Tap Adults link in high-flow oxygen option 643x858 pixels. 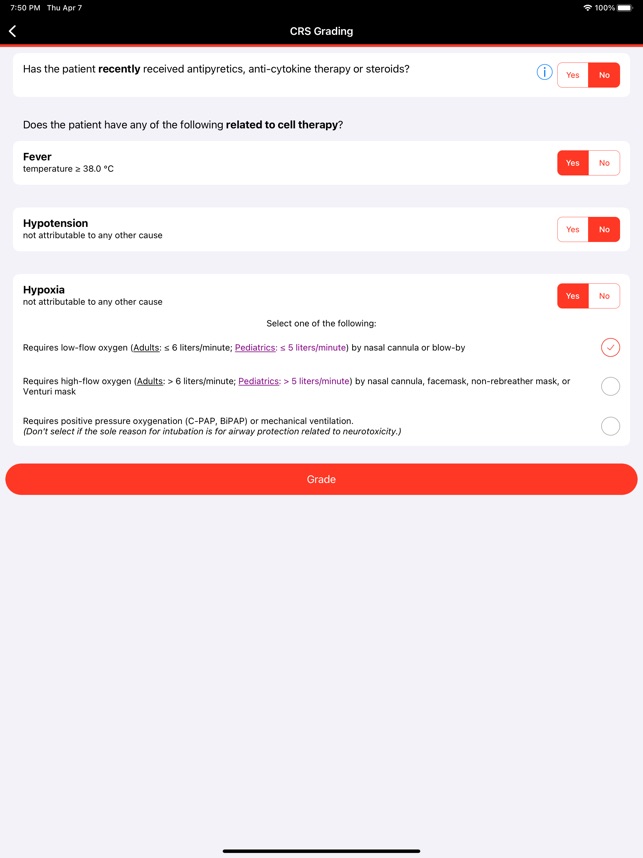pyautogui.click(x=150, y=381)
